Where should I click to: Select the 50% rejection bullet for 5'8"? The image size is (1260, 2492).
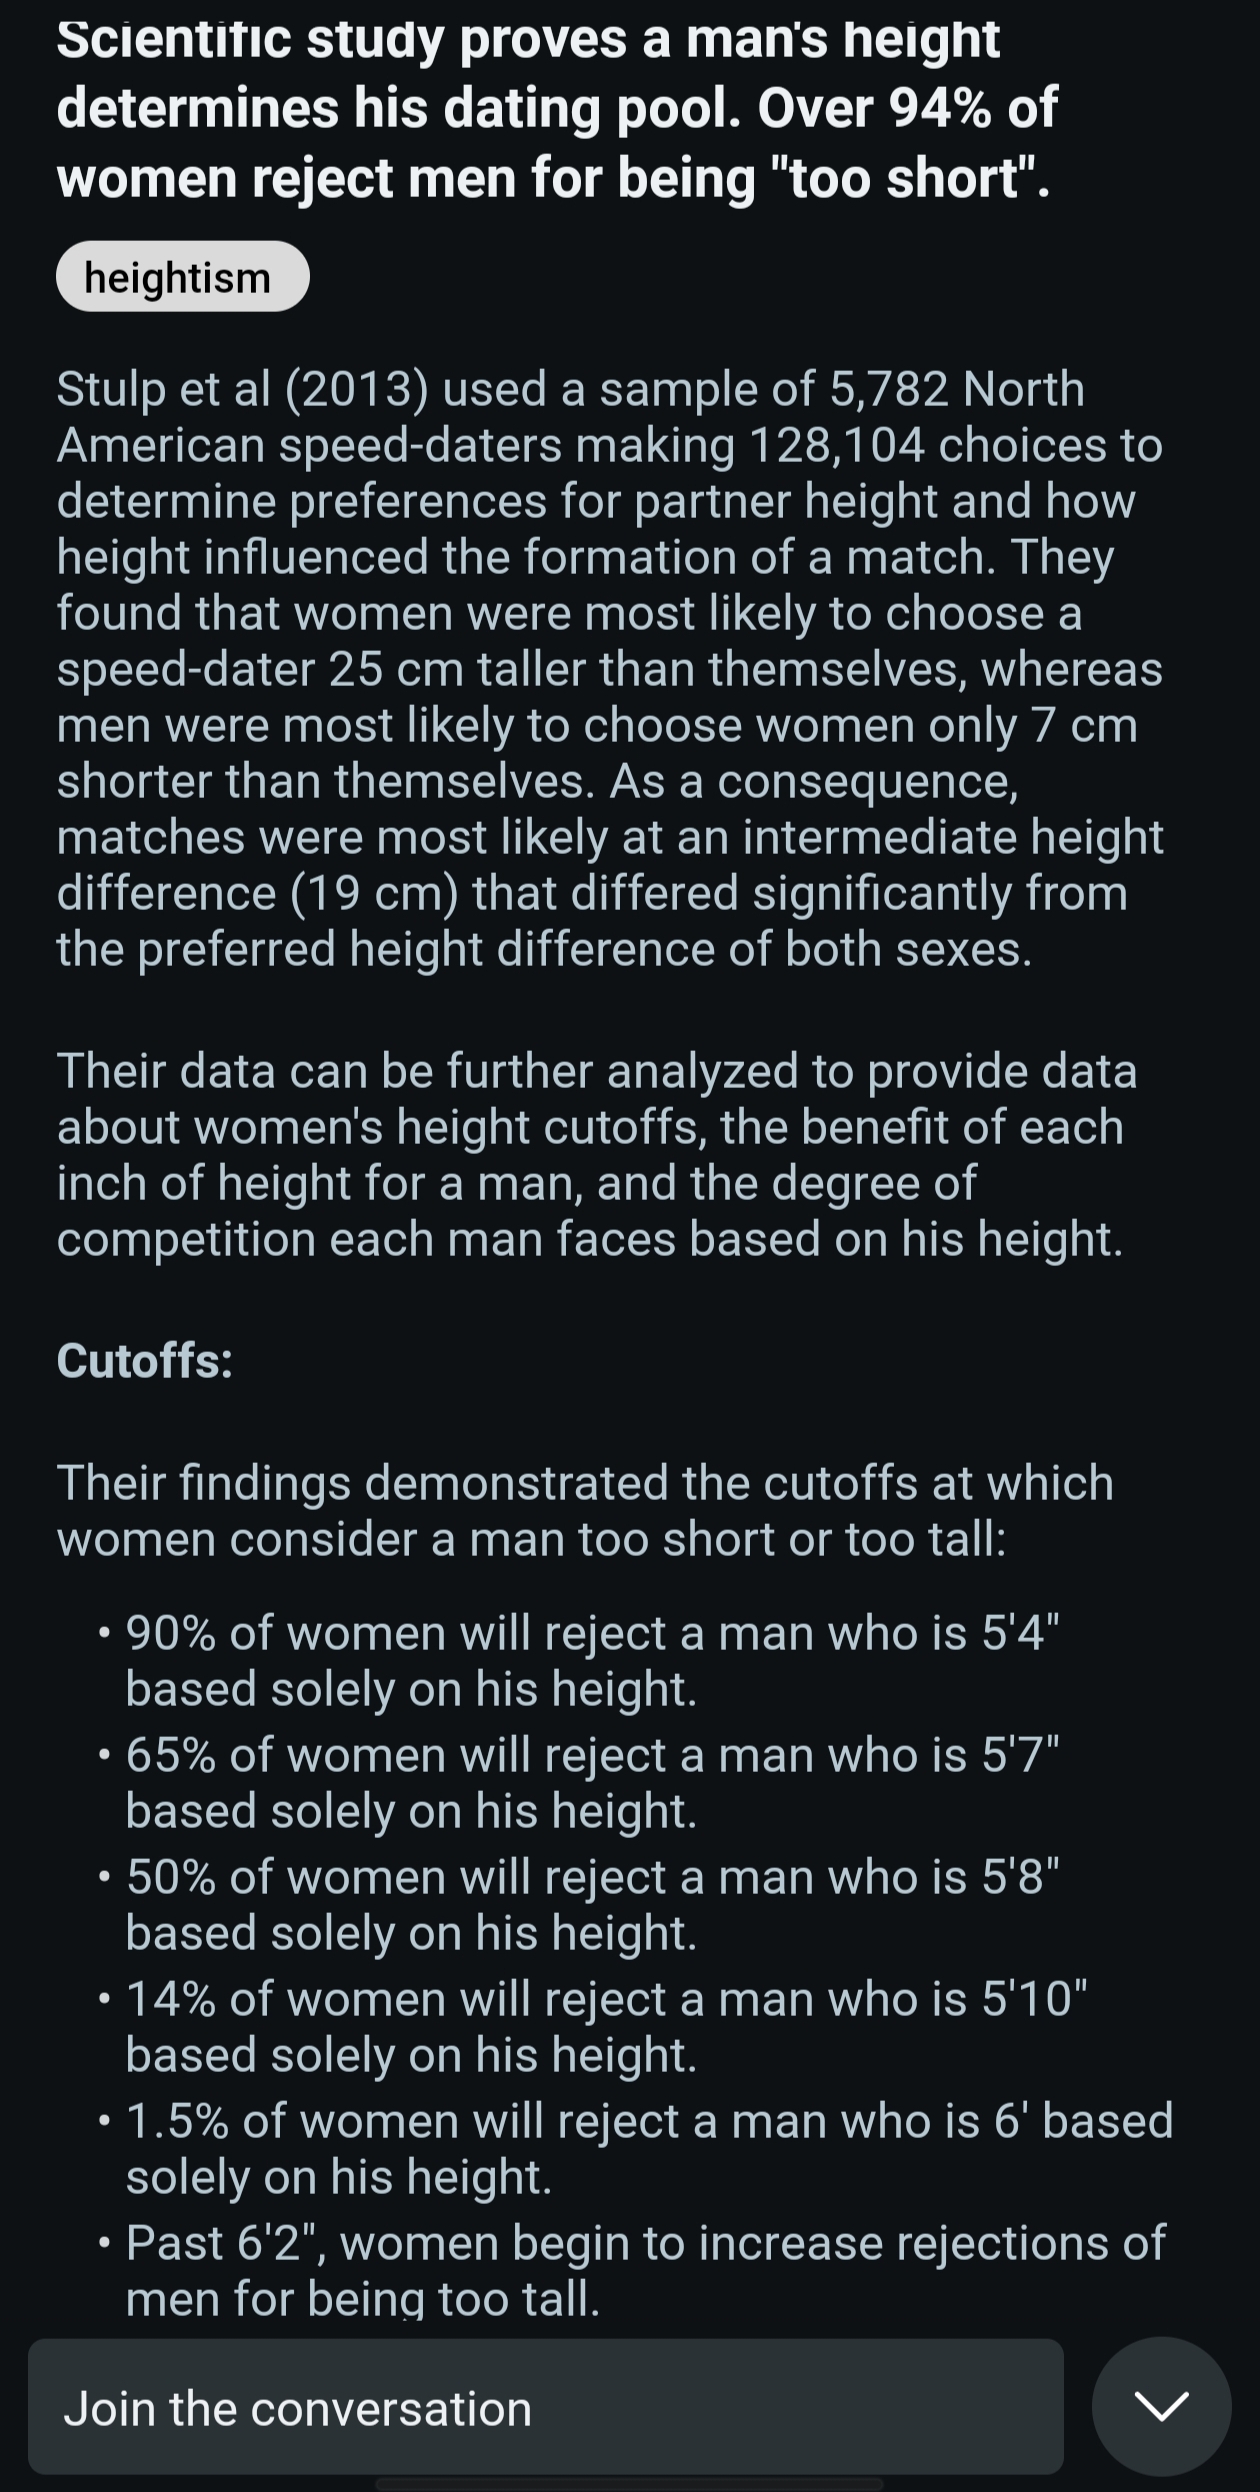pos(592,1904)
